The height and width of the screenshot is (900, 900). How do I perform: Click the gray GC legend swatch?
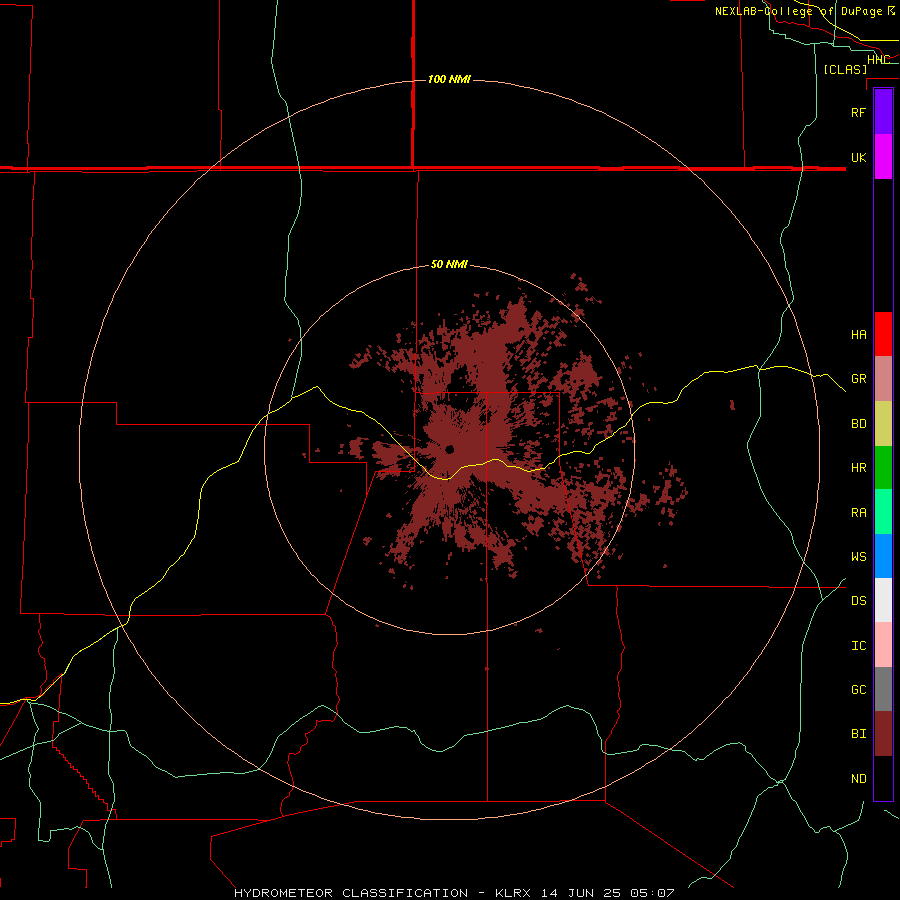coord(883,689)
